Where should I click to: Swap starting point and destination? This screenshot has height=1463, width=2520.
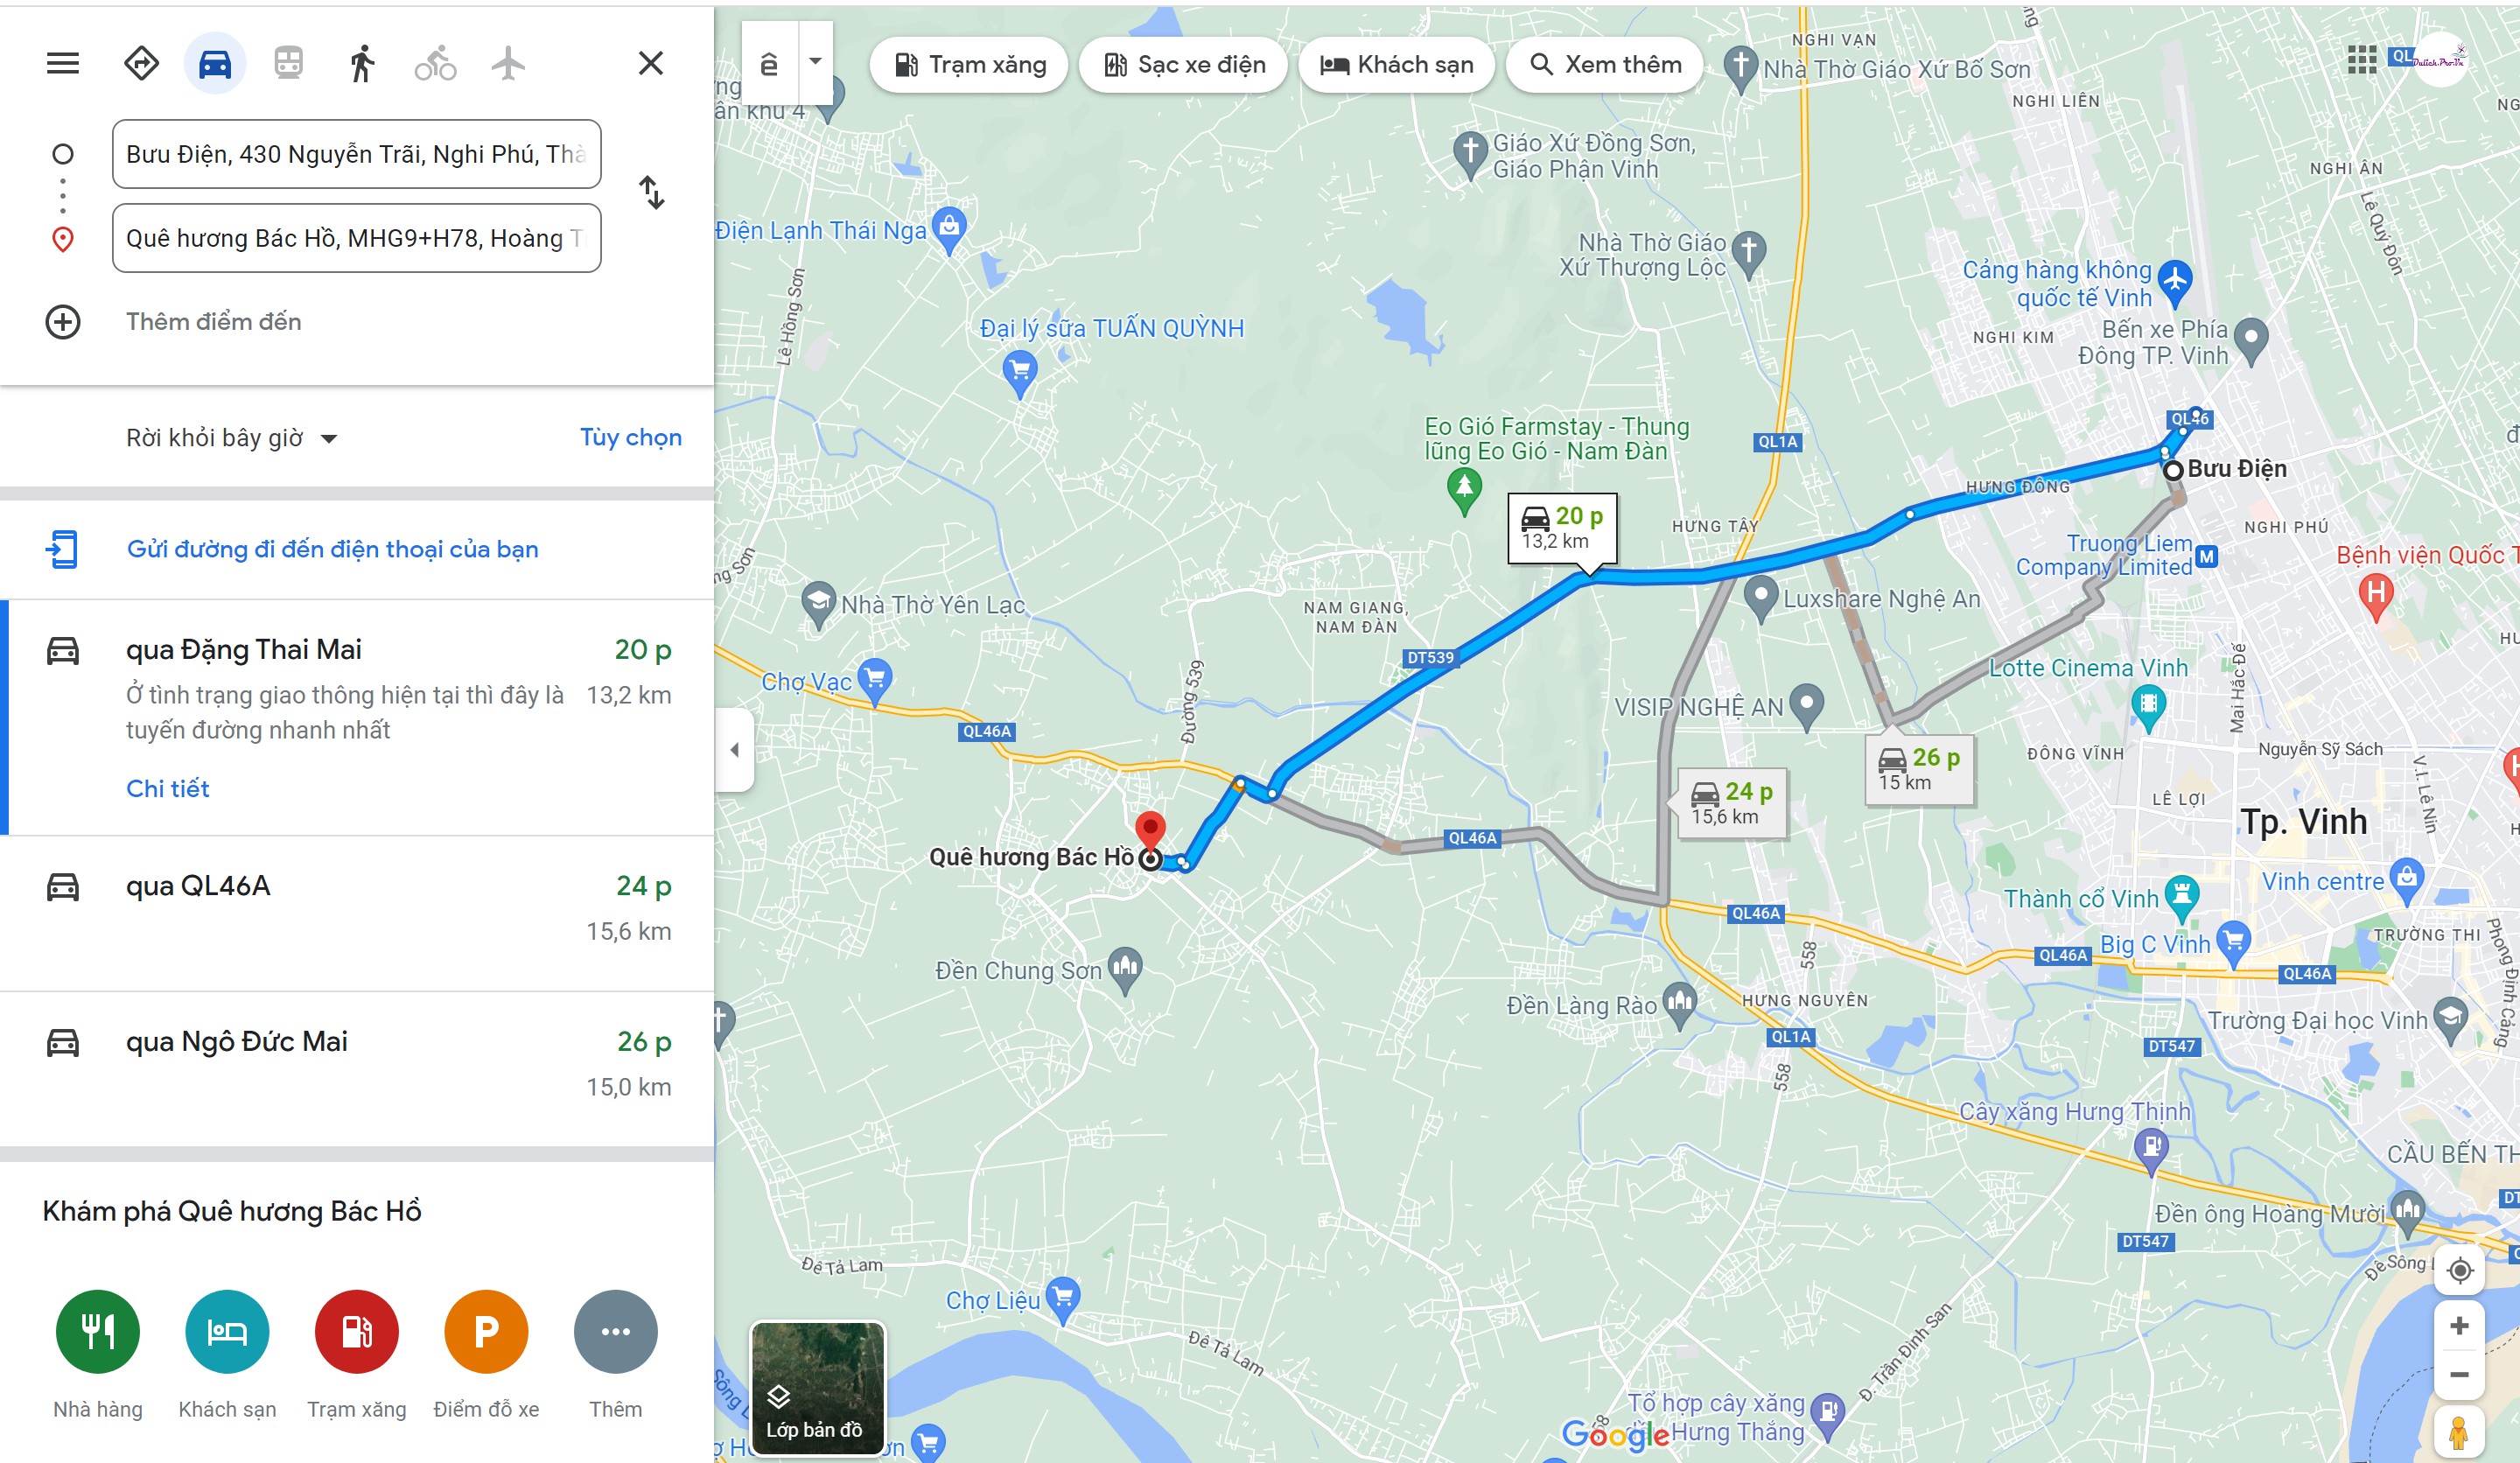tap(652, 192)
